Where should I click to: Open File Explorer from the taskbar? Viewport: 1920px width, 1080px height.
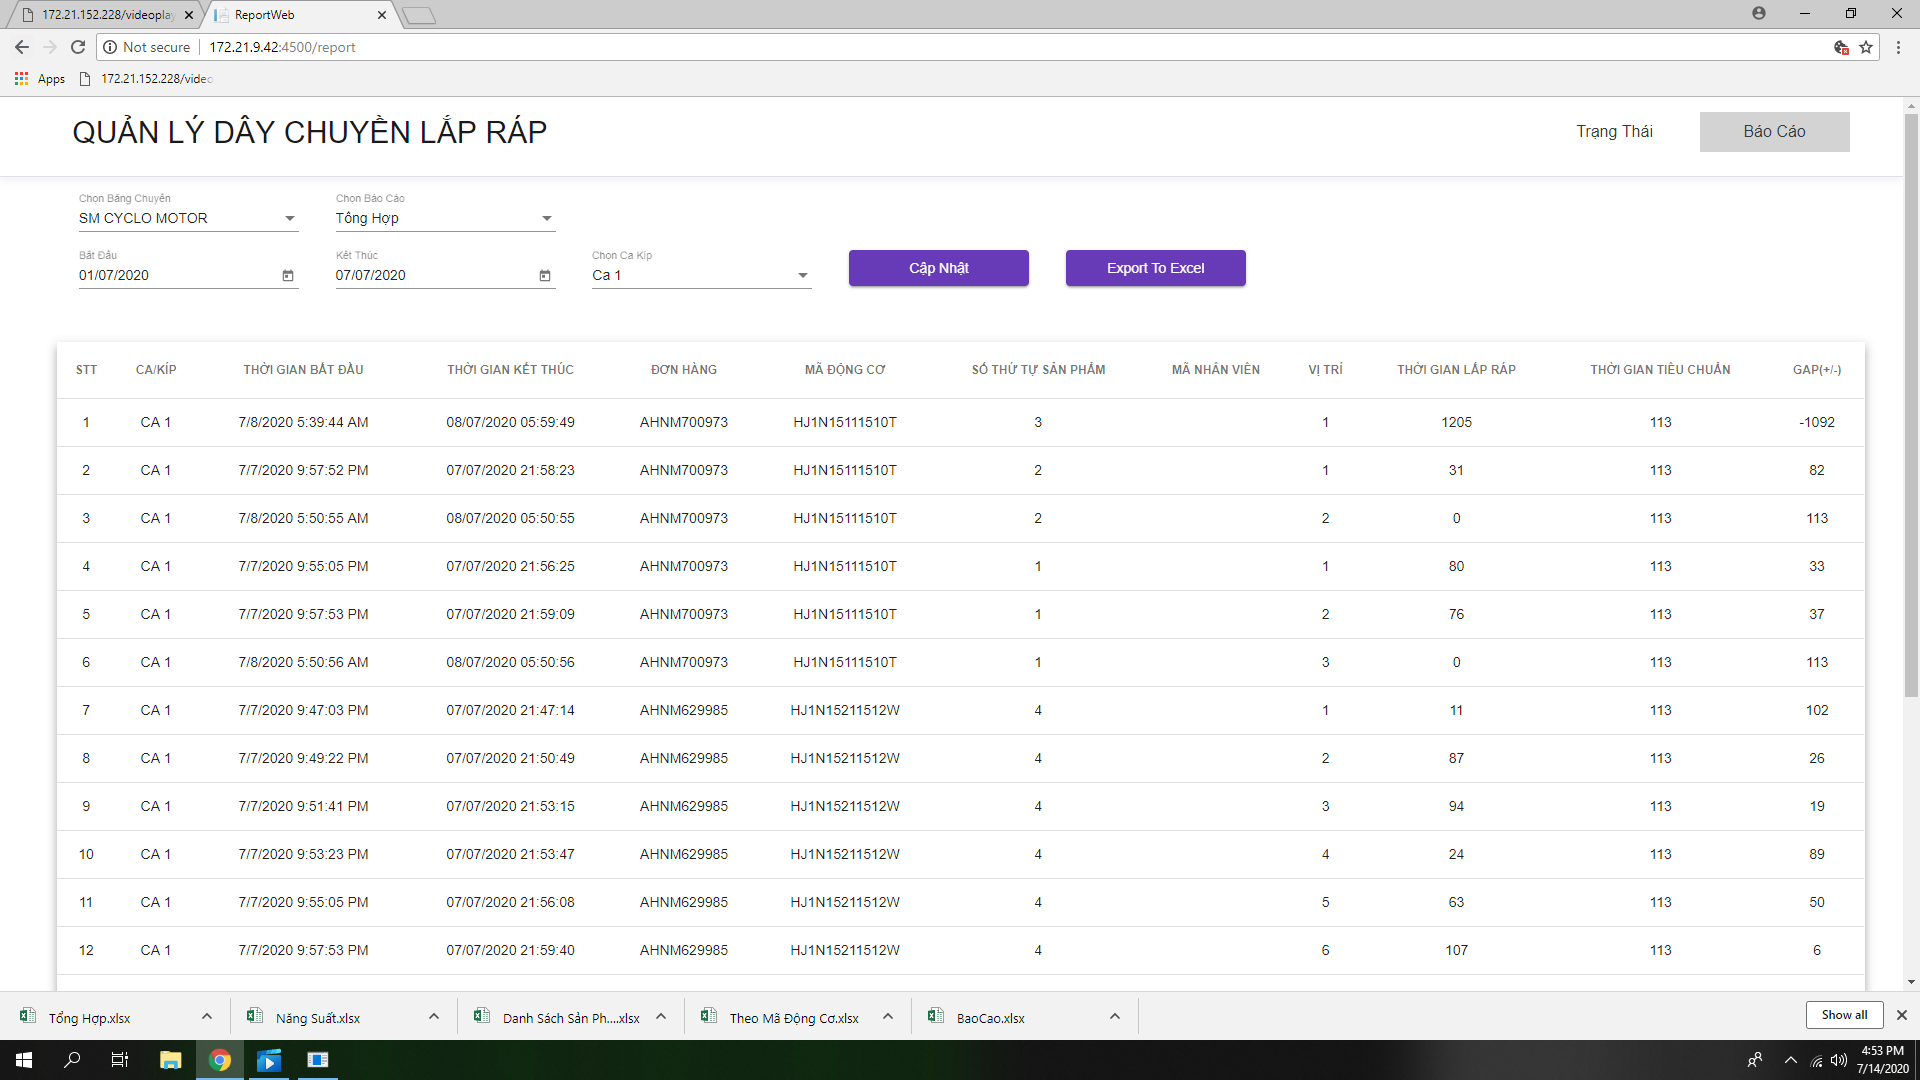[170, 1060]
